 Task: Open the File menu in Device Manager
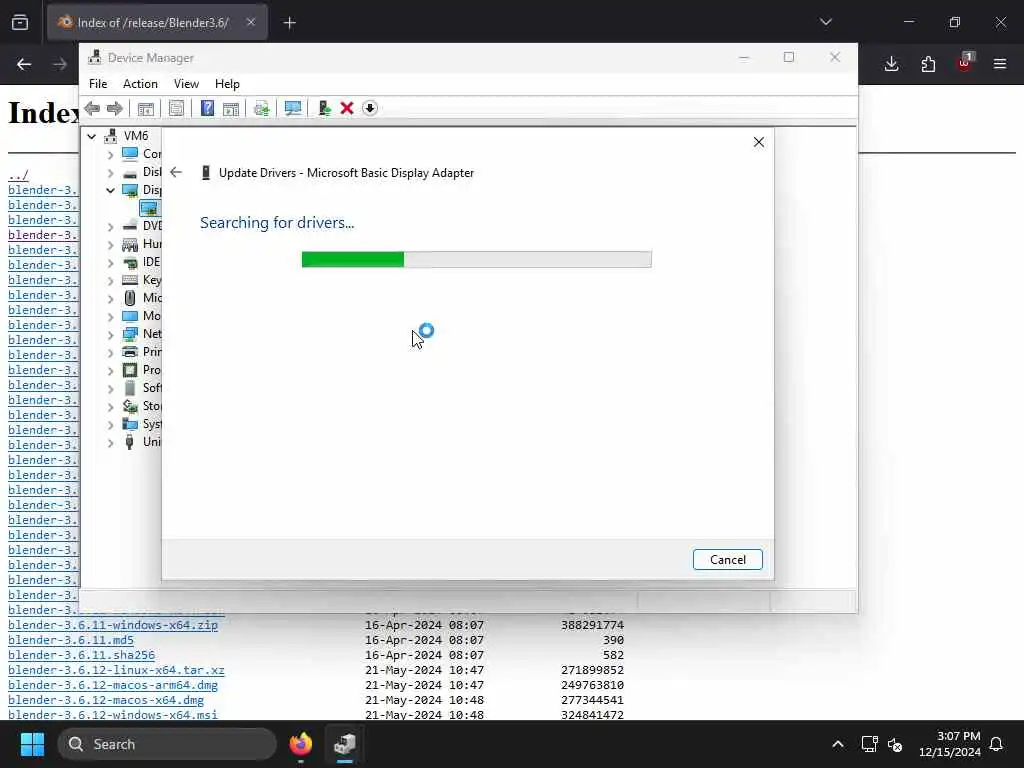[98, 84]
